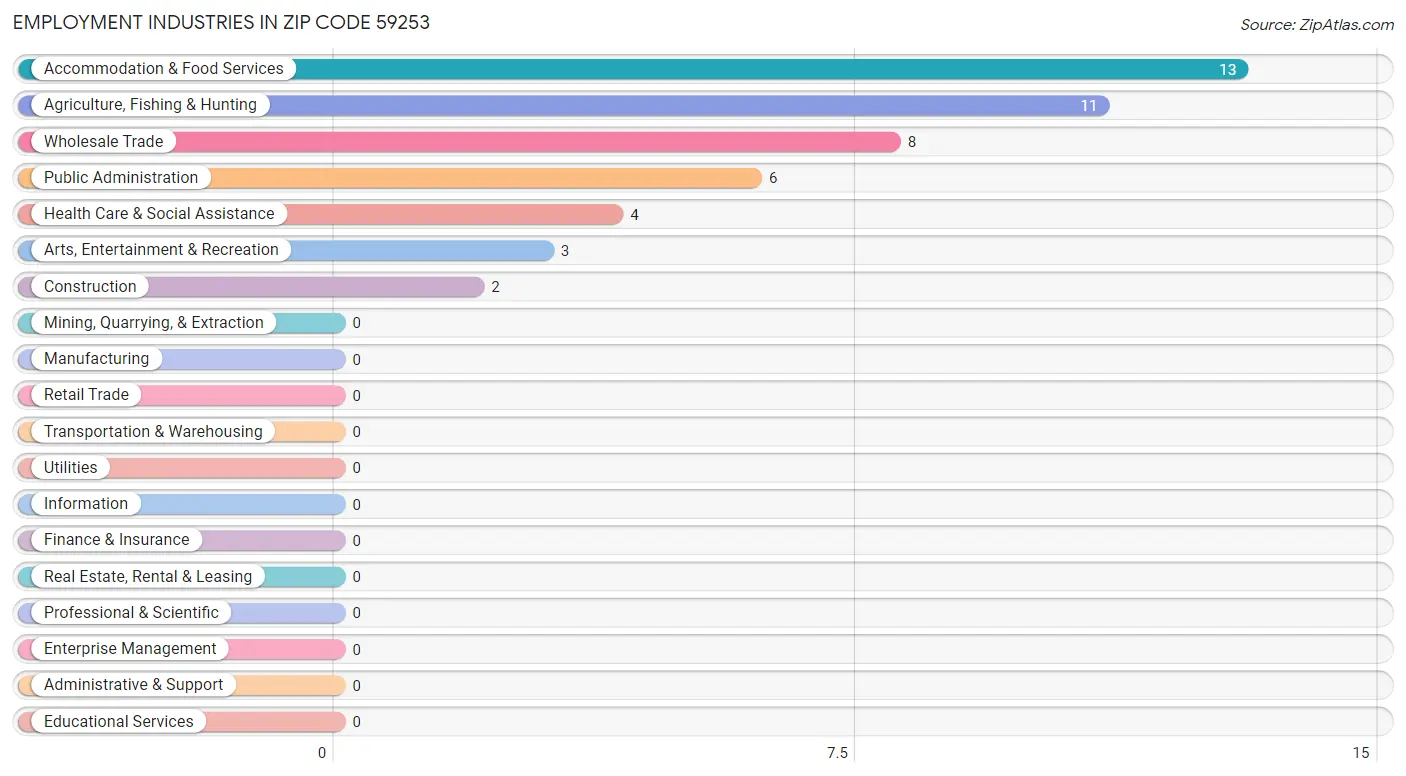Click the value 6 beside Public Administration bar
The width and height of the screenshot is (1406, 776).
coord(773,178)
